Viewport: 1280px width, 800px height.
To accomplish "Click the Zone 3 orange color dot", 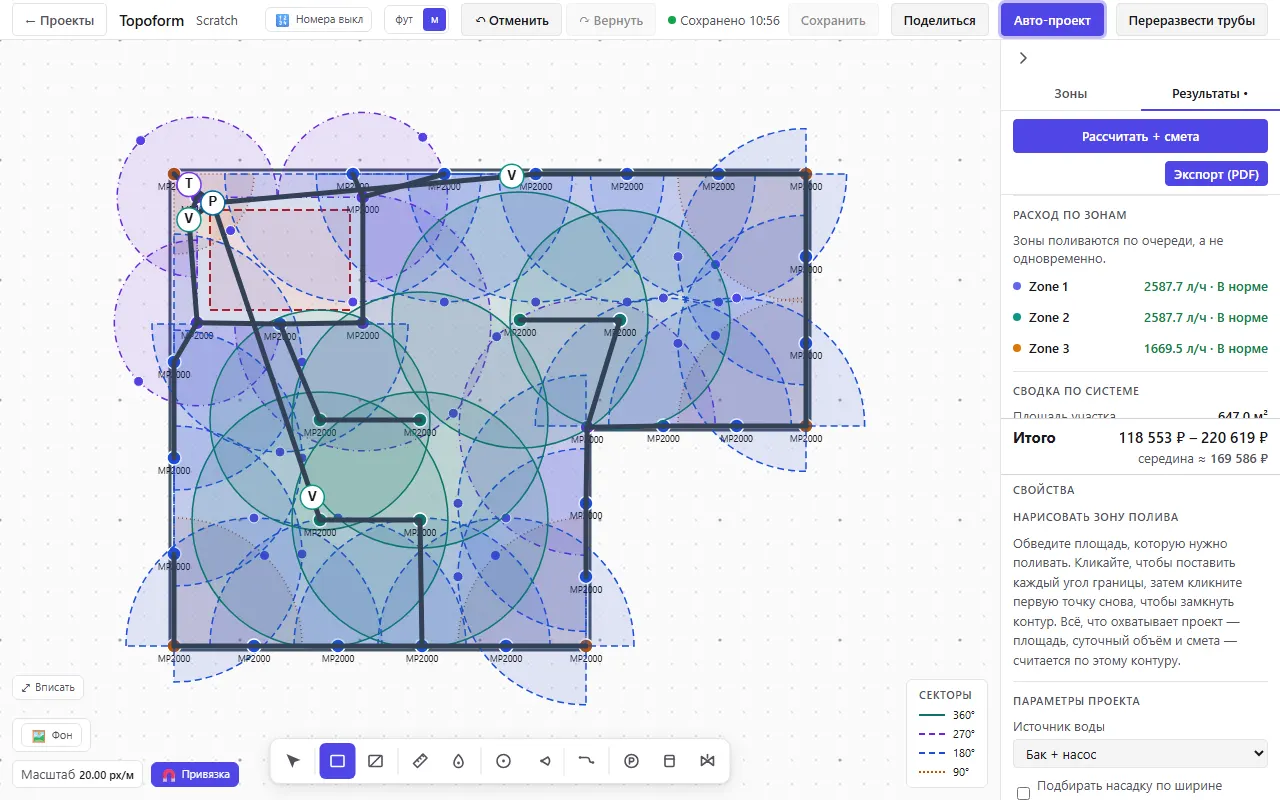I will [x=1017, y=348].
